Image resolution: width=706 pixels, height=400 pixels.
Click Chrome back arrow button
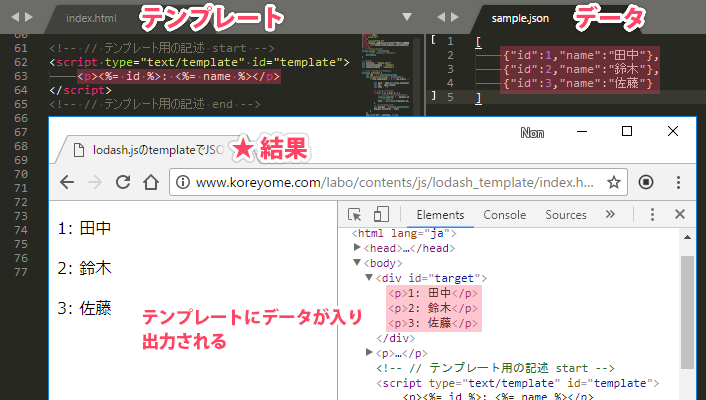tap(67, 182)
